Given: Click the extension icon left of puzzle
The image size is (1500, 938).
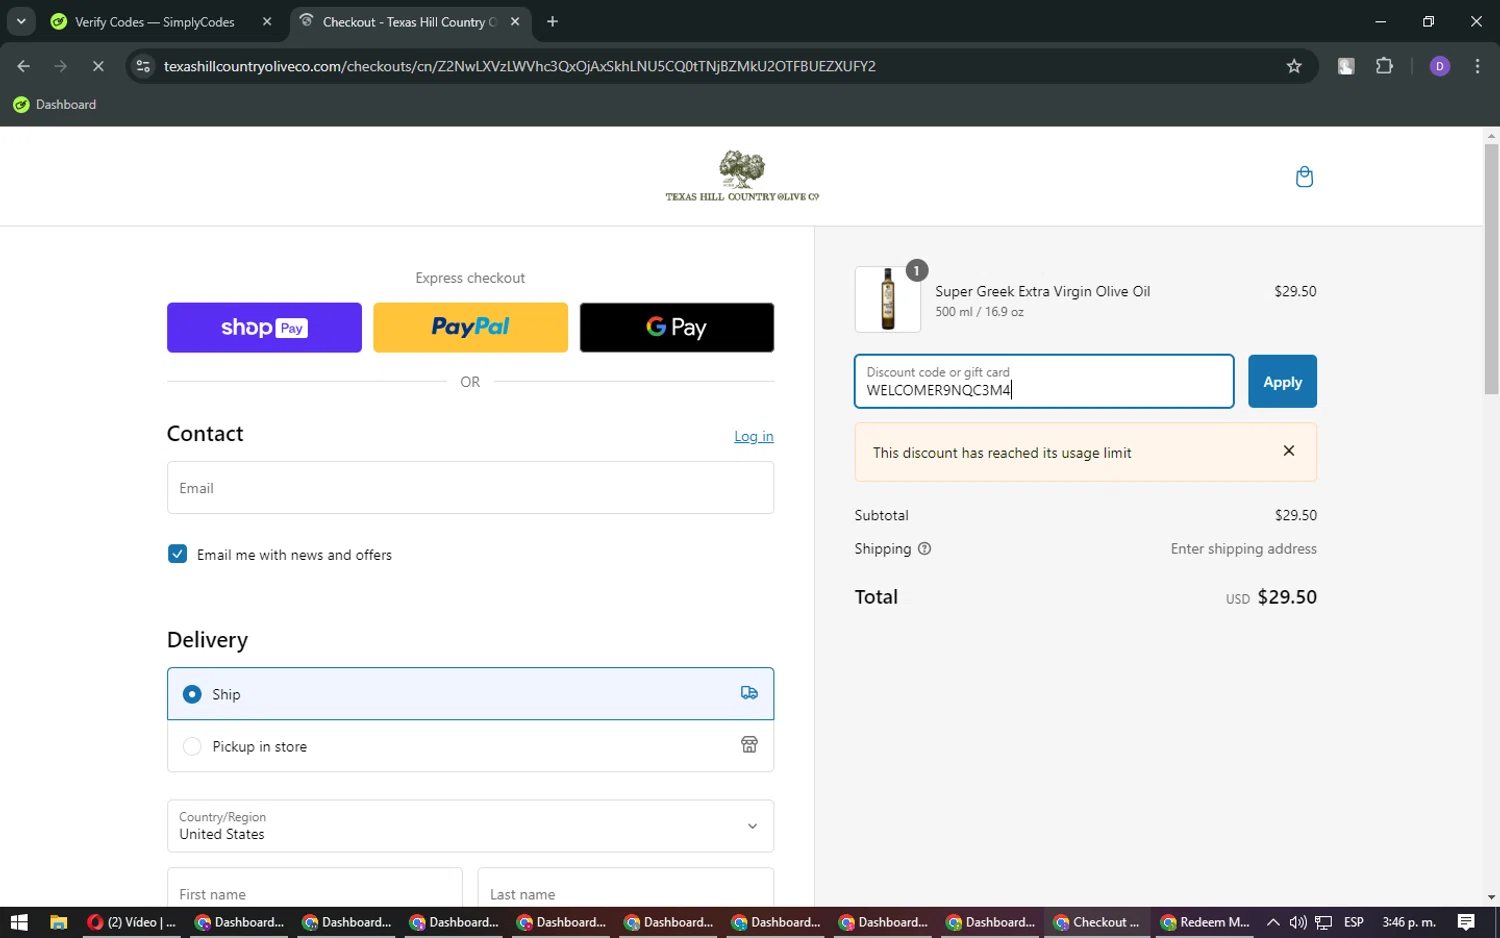Looking at the screenshot, I should [x=1346, y=66].
